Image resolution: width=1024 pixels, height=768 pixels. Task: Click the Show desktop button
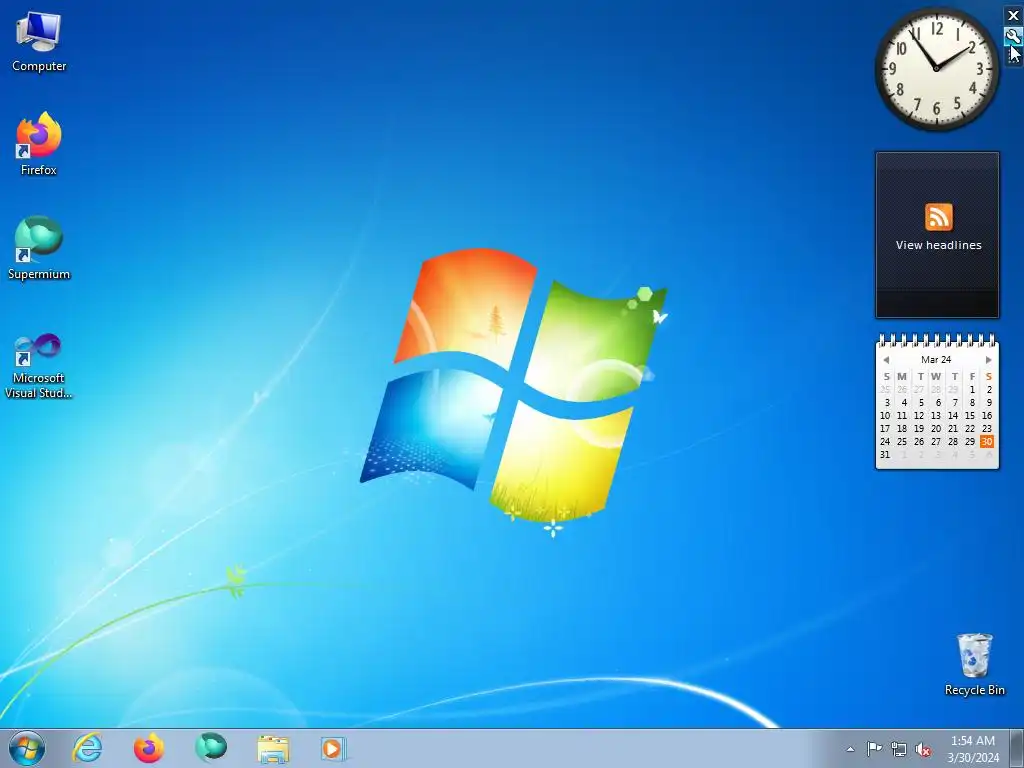pos(1017,748)
